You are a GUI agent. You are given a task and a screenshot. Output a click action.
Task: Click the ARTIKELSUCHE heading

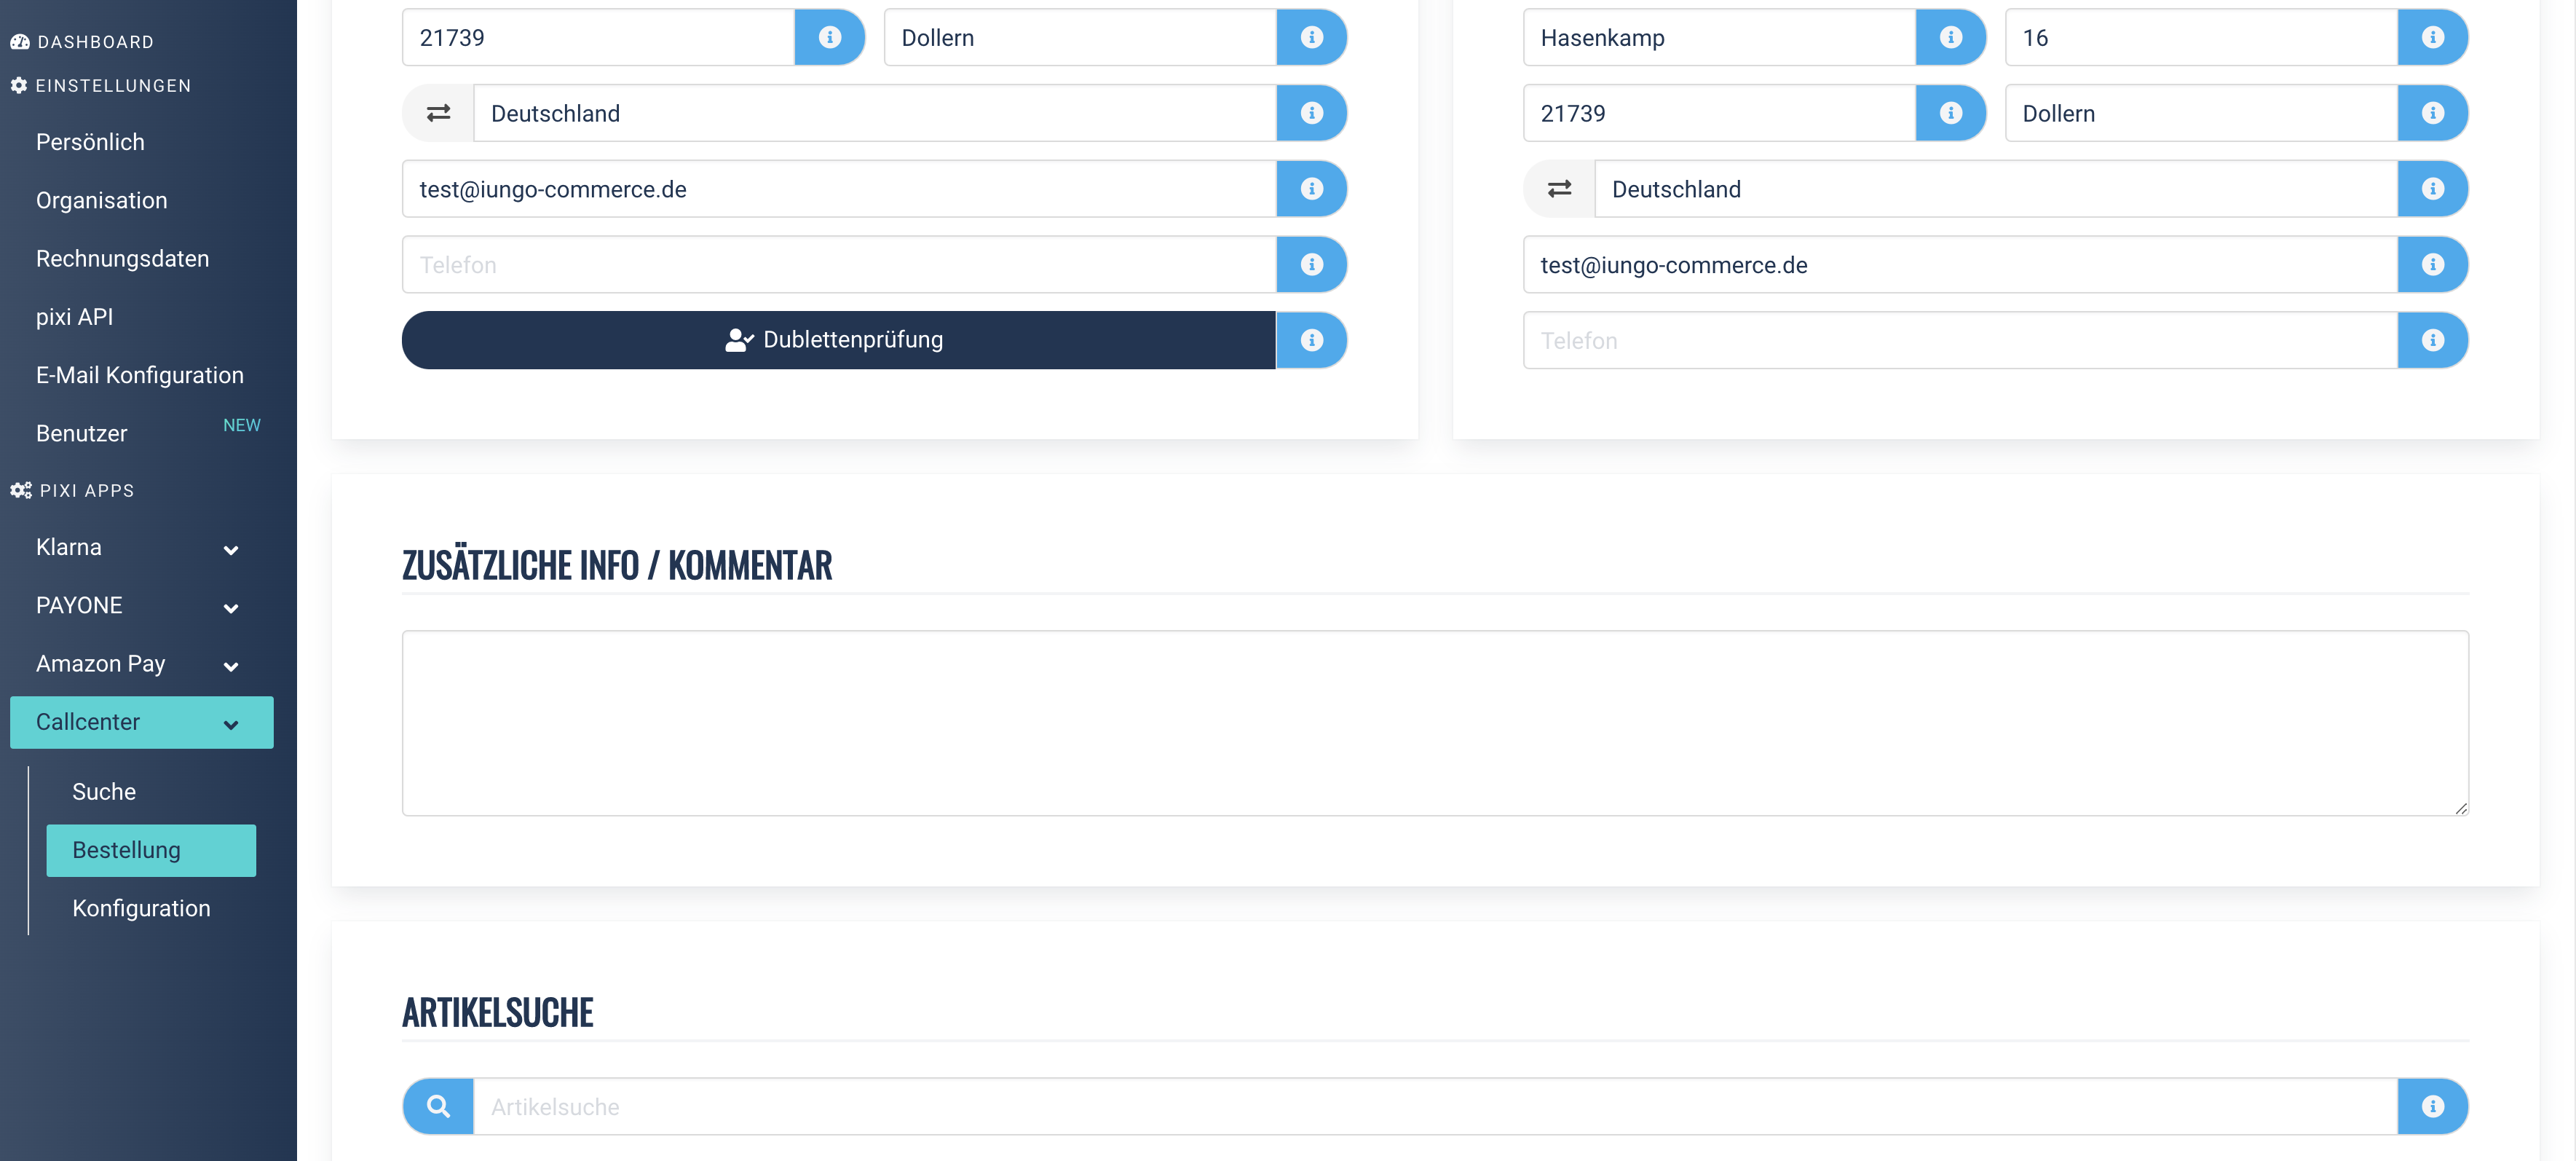coord(497,1012)
